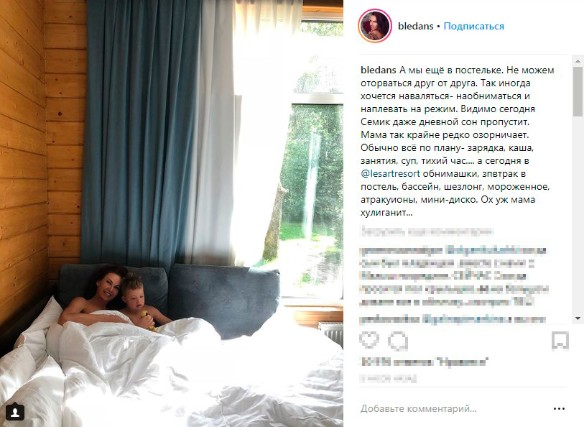Open the second commenter's blurred username
The width and height of the screenshot is (584, 427).
(x=390, y=319)
